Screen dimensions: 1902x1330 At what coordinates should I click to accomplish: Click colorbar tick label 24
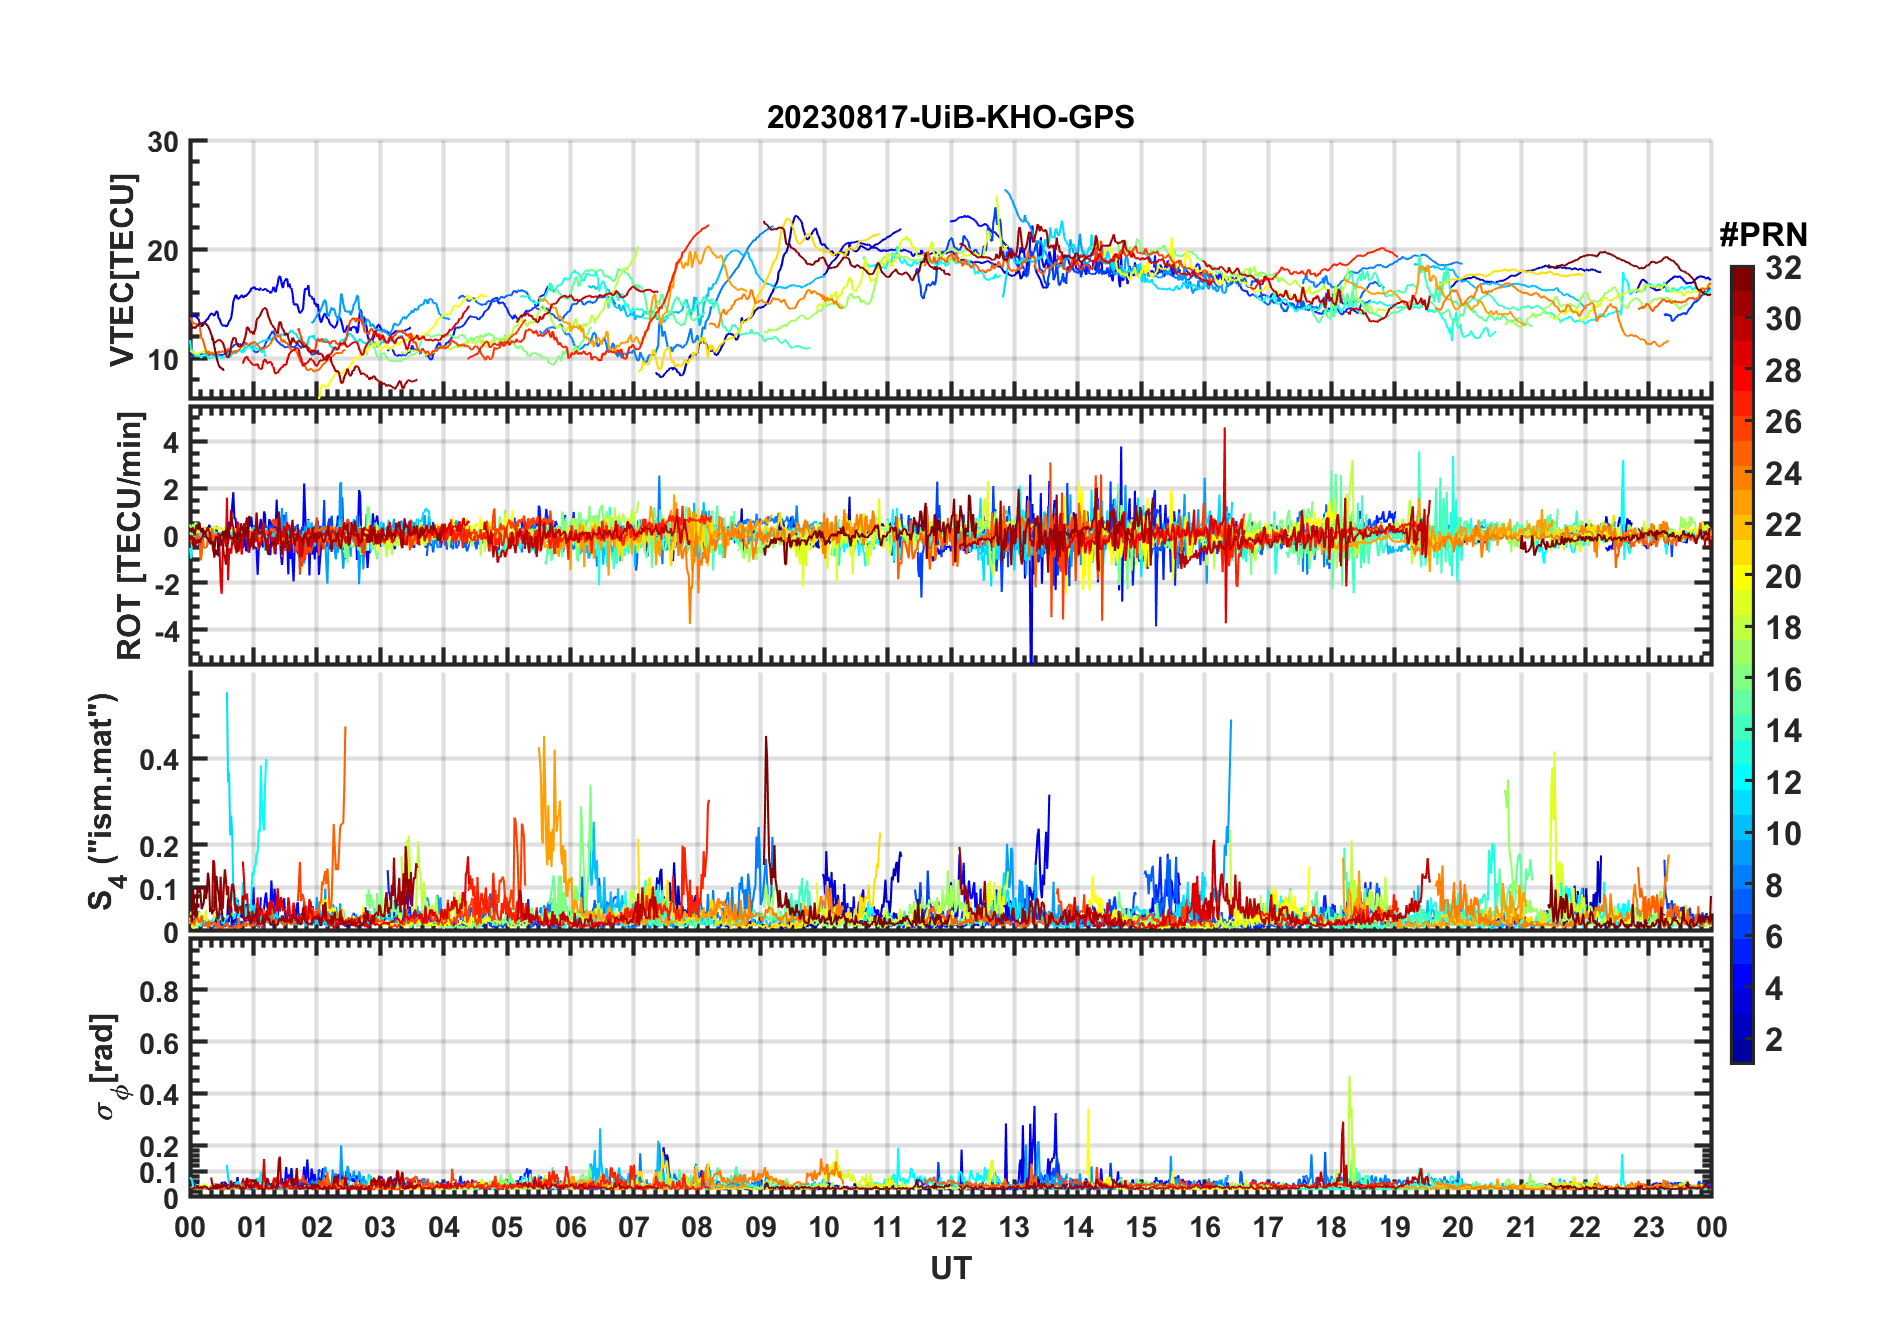pyautogui.click(x=1783, y=474)
